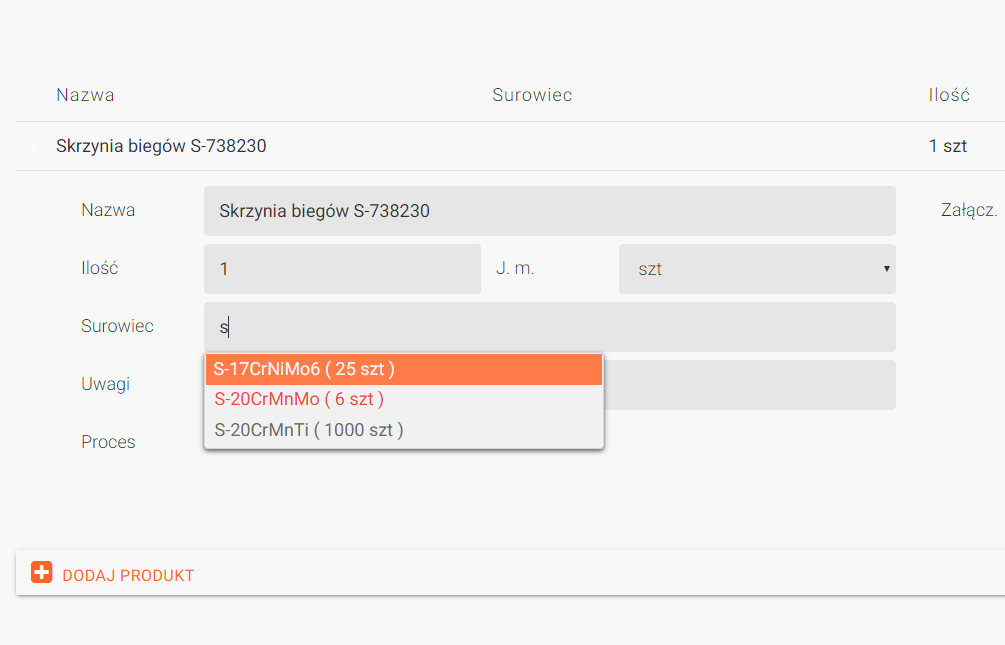The image size is (1005, 645).
Task: Focus the Uwagi notes field
Action: point(749,385)
